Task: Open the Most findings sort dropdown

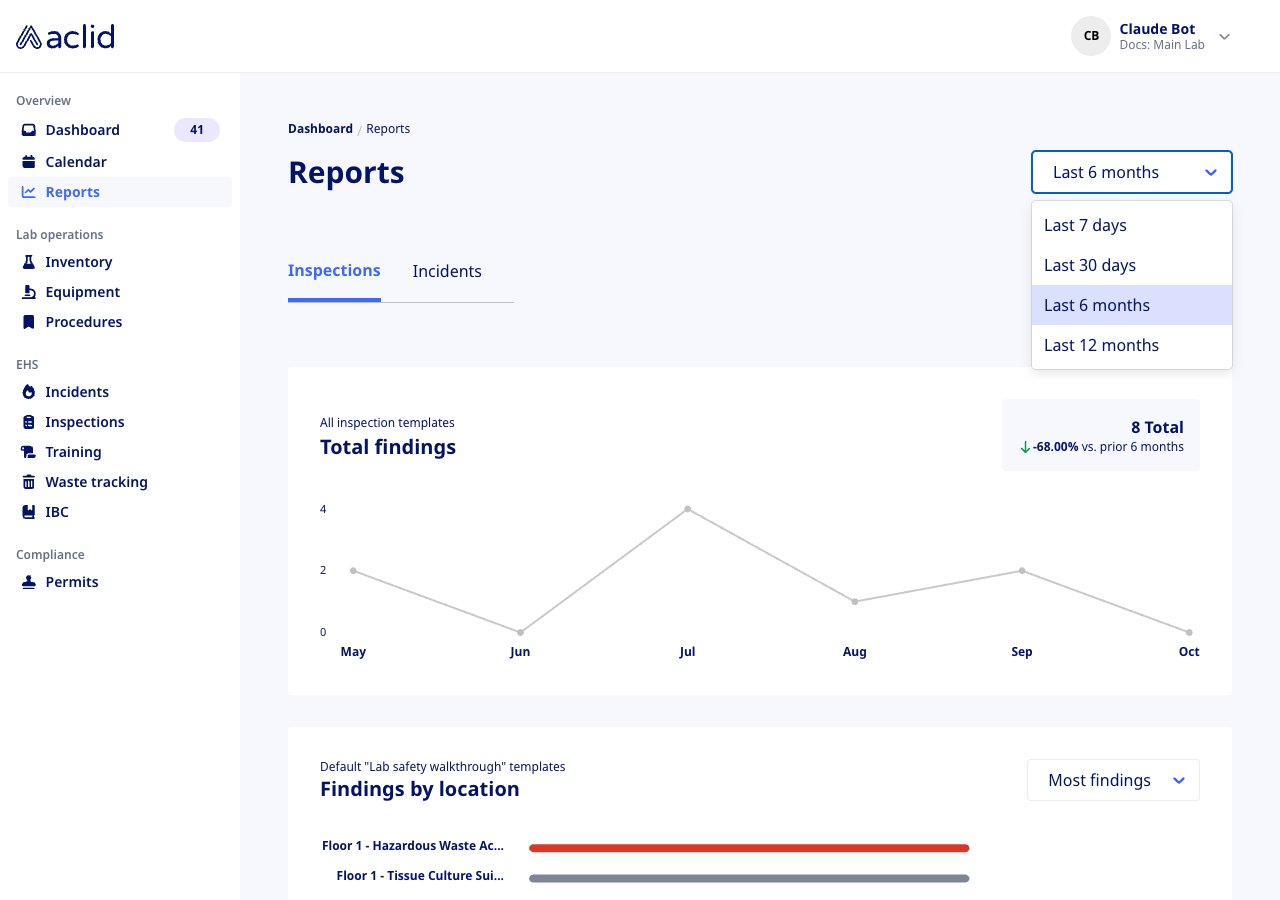Action: (1113, 780)
